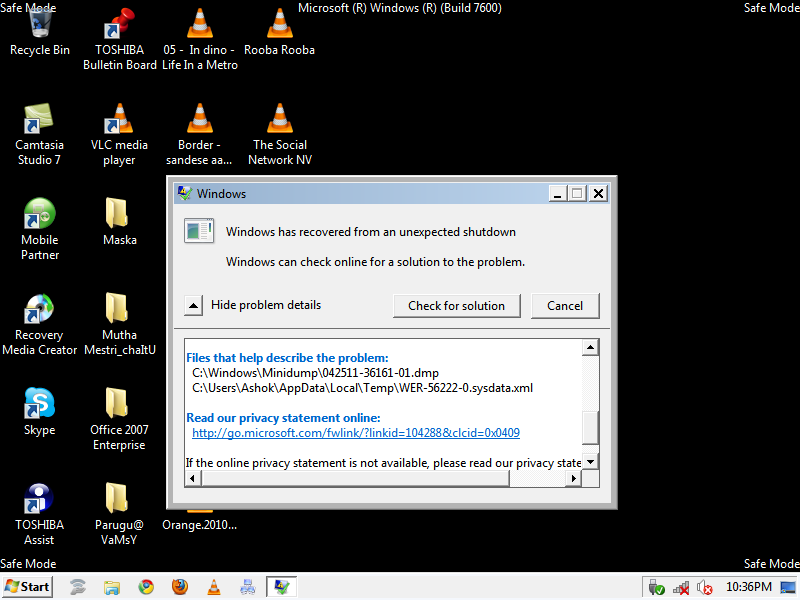Viewport: 800px width, 600px height.
Task: Click the horizontal scrollbar thumb in details
Action: 355,479
